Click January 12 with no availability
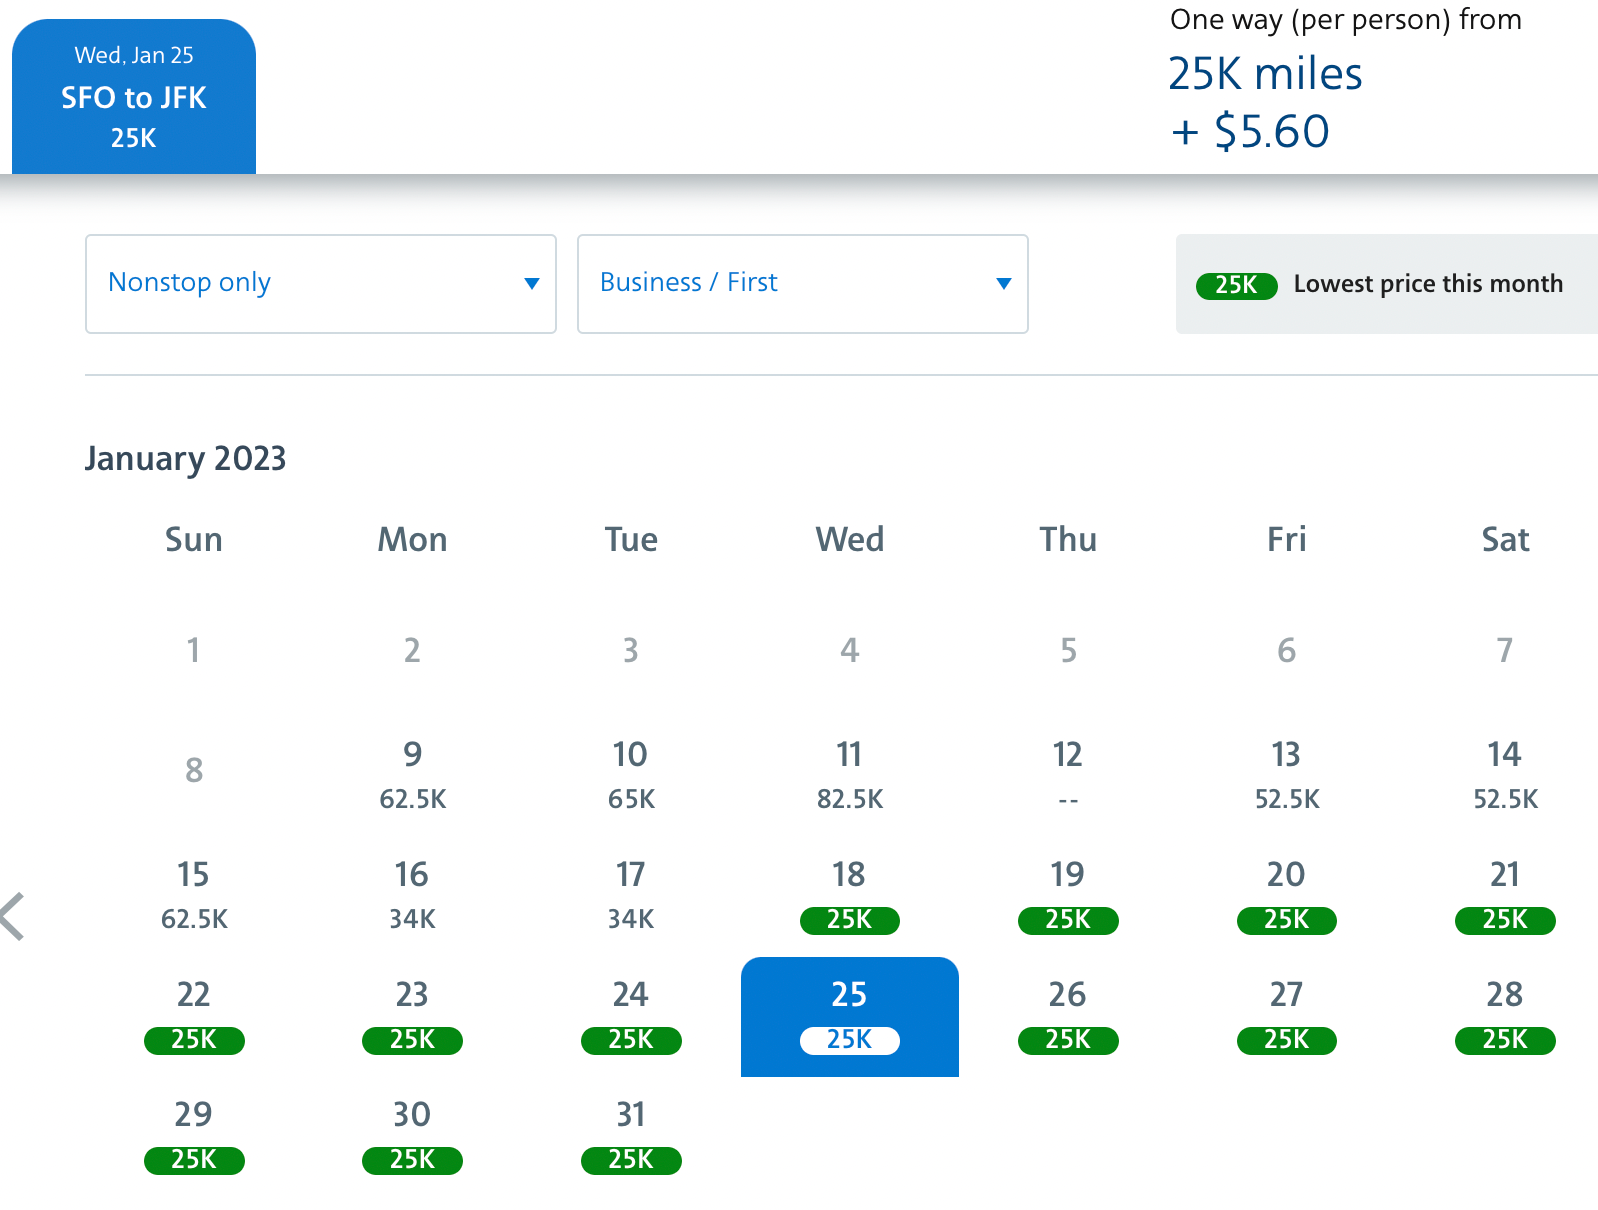Image resolution: width=1598 pixels, height=1210 pixels. click(x=1068, y=775)
